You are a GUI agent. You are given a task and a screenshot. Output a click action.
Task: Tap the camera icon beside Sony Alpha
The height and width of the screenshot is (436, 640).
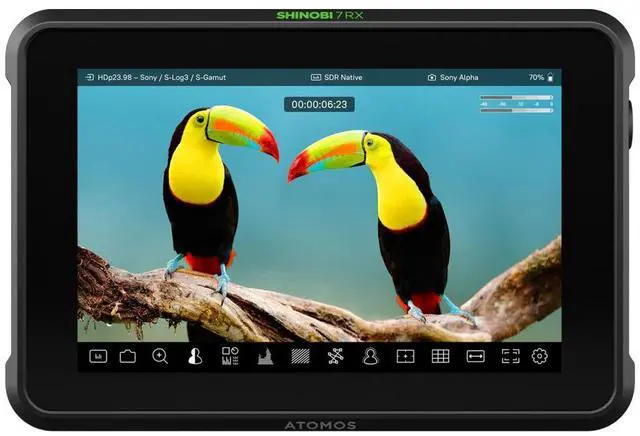[432, 77]
